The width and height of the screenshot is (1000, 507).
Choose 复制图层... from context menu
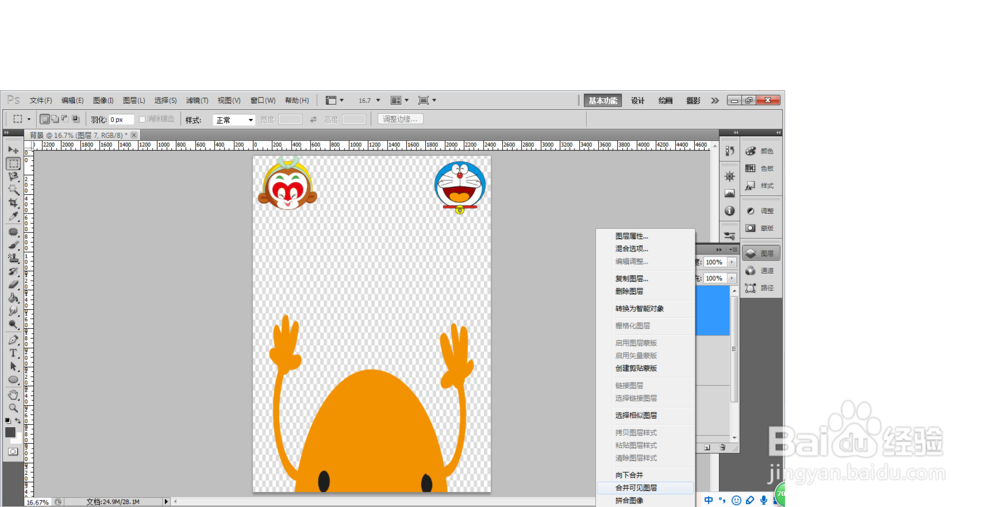coord(645,279)
